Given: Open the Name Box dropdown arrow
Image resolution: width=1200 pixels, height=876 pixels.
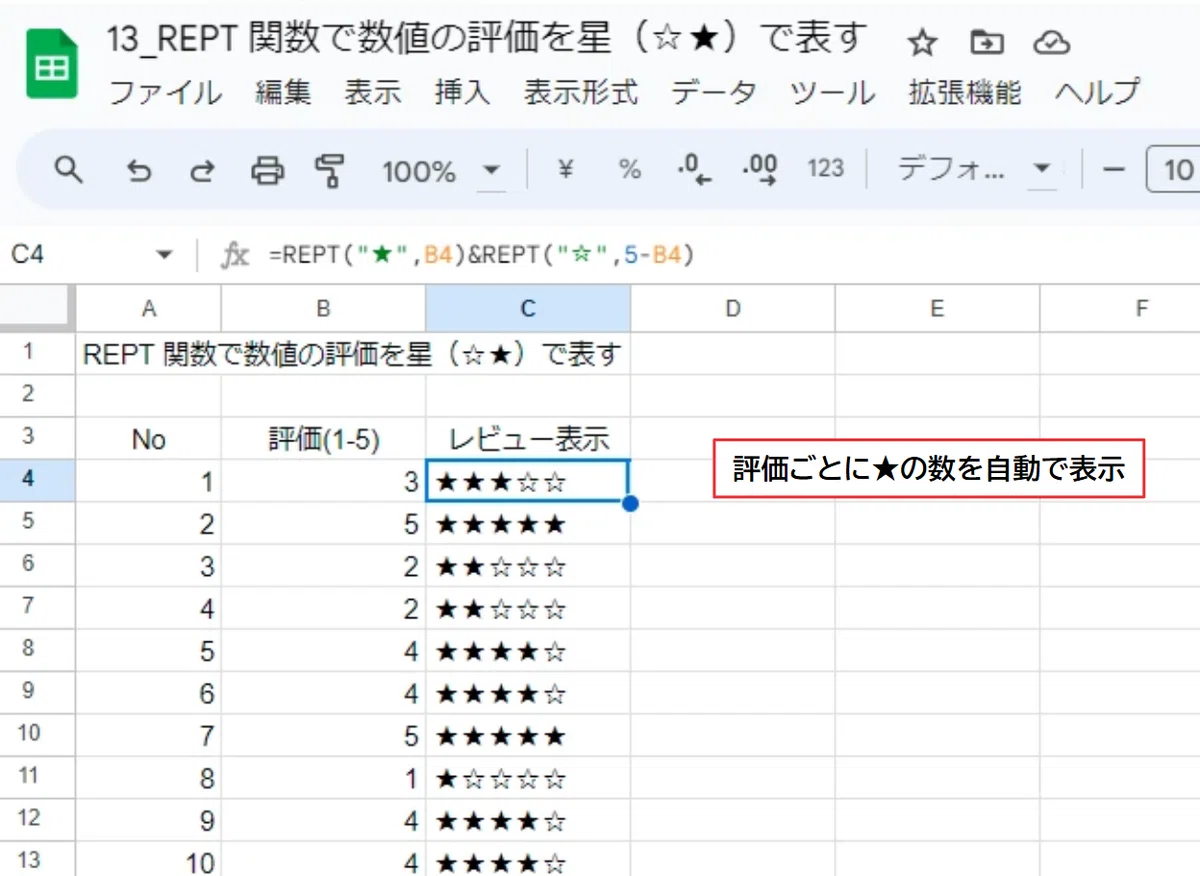Looking at the screenshot, I should 165,256.
